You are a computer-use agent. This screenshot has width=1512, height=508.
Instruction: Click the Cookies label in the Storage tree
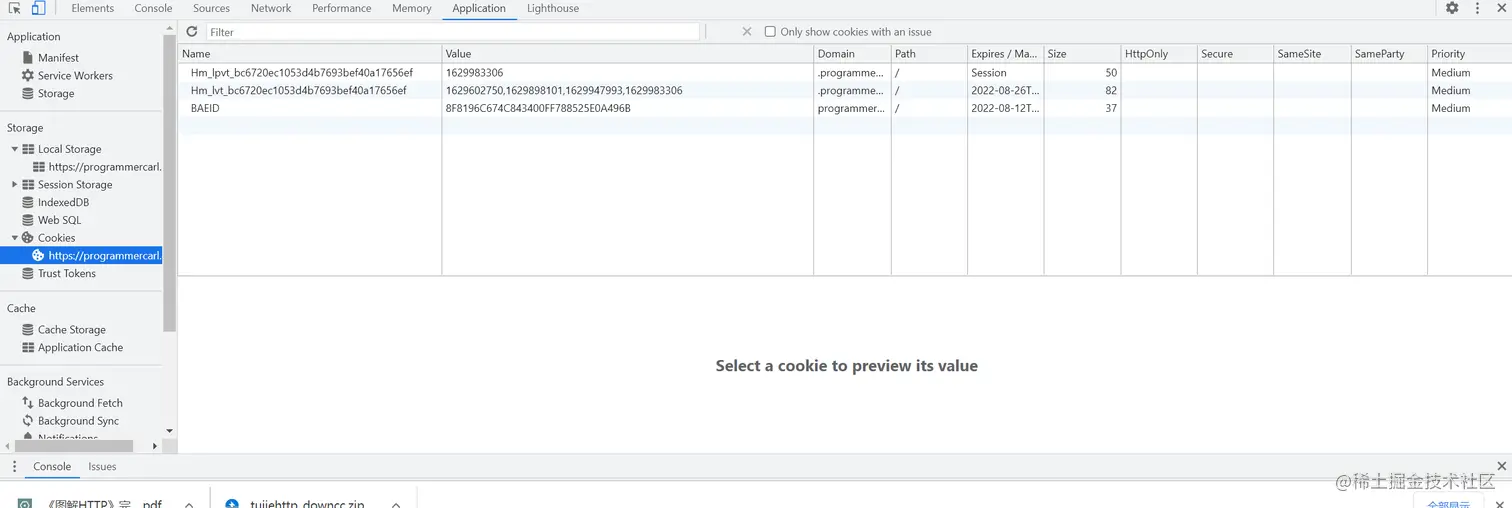[56, 238]
